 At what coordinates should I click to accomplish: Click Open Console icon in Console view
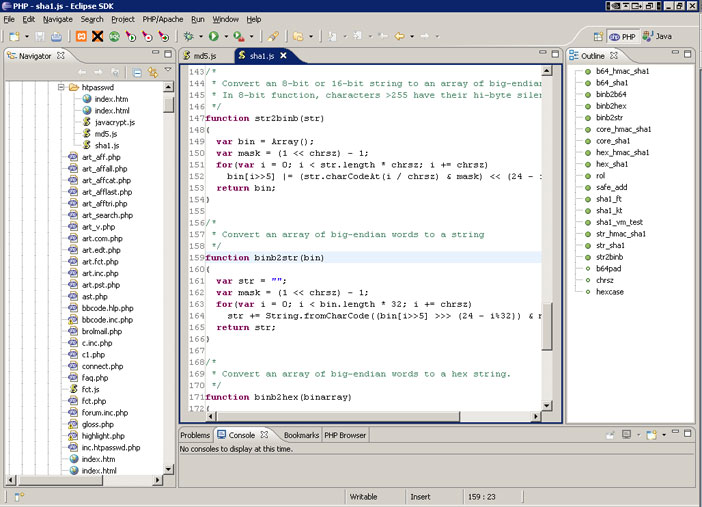[651, 434]
